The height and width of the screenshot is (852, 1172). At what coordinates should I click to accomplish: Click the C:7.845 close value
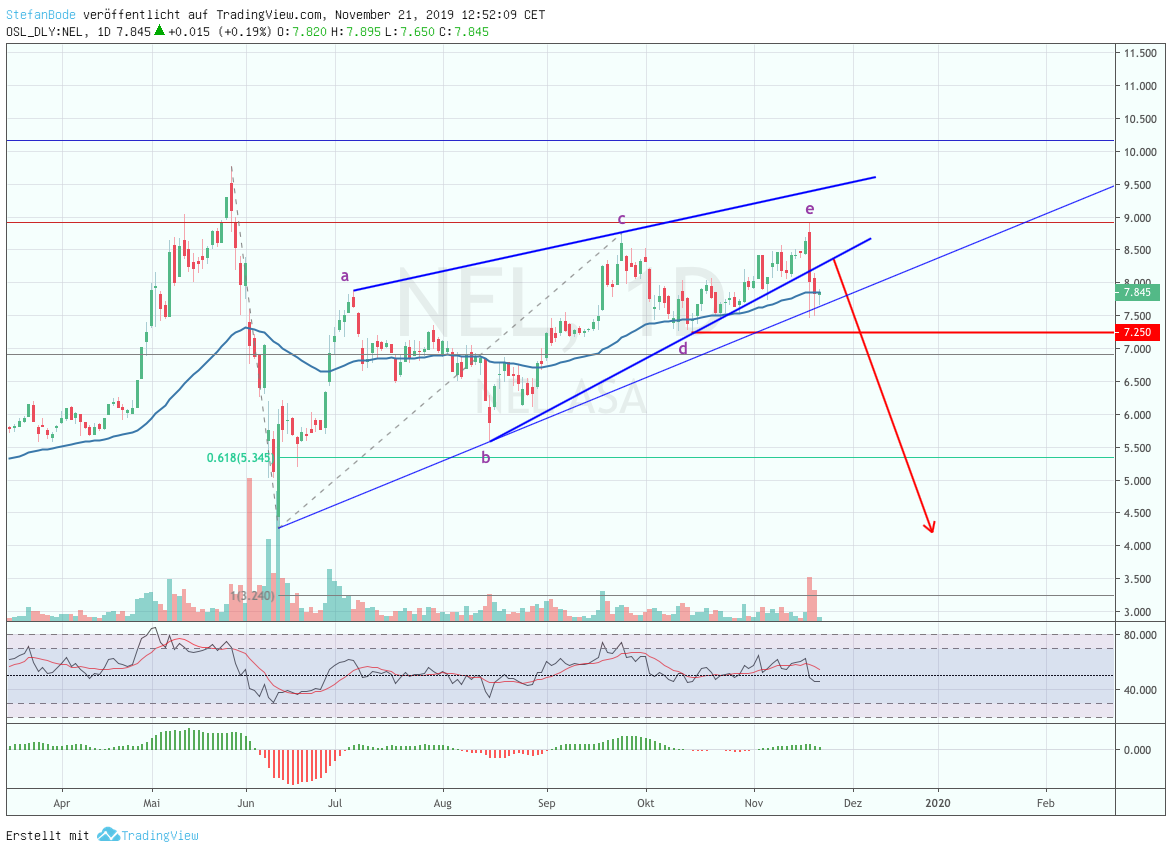pos(463,32)
